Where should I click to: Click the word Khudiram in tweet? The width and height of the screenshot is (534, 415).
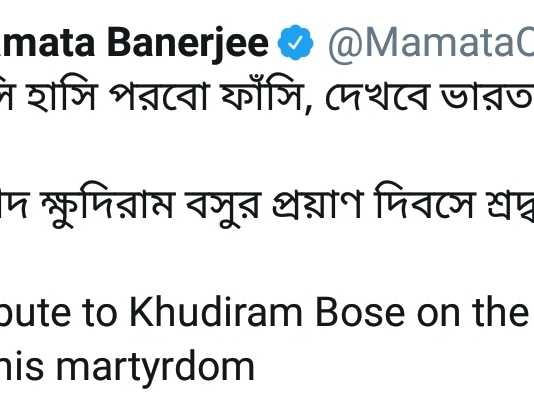point(216,312)
